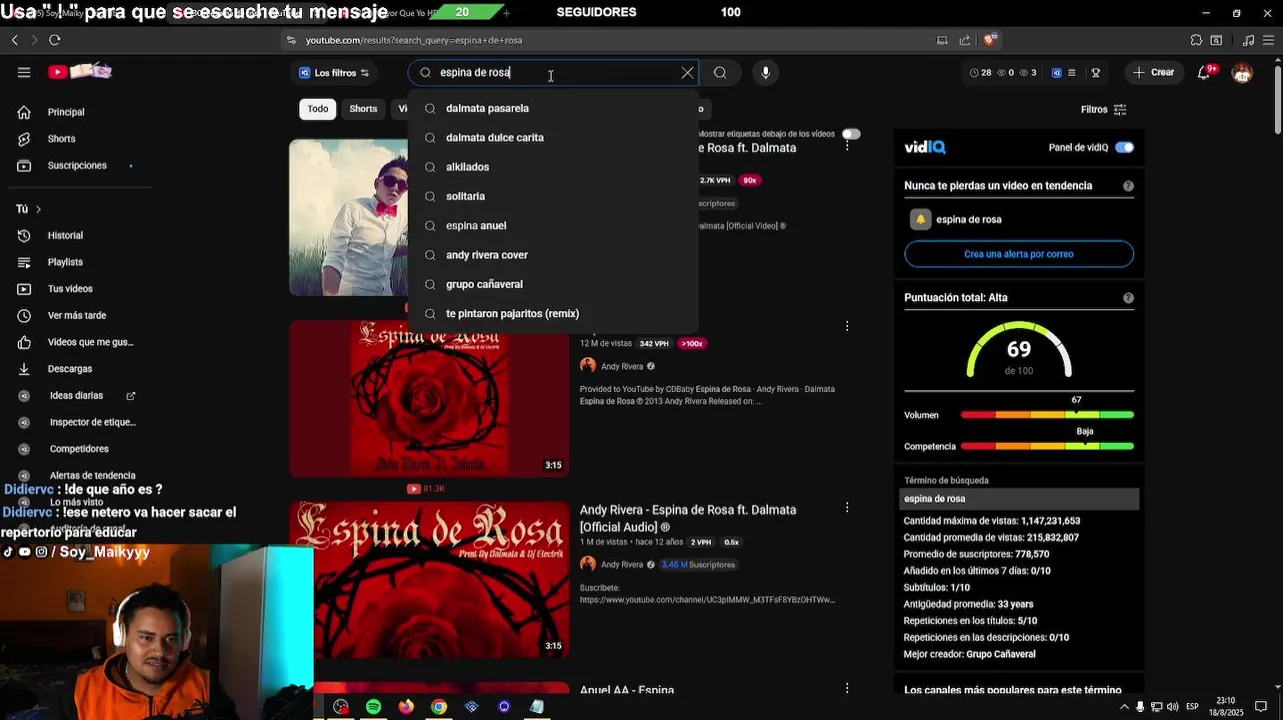Choose suggestion andy rivera cover

tap(553, 255)
